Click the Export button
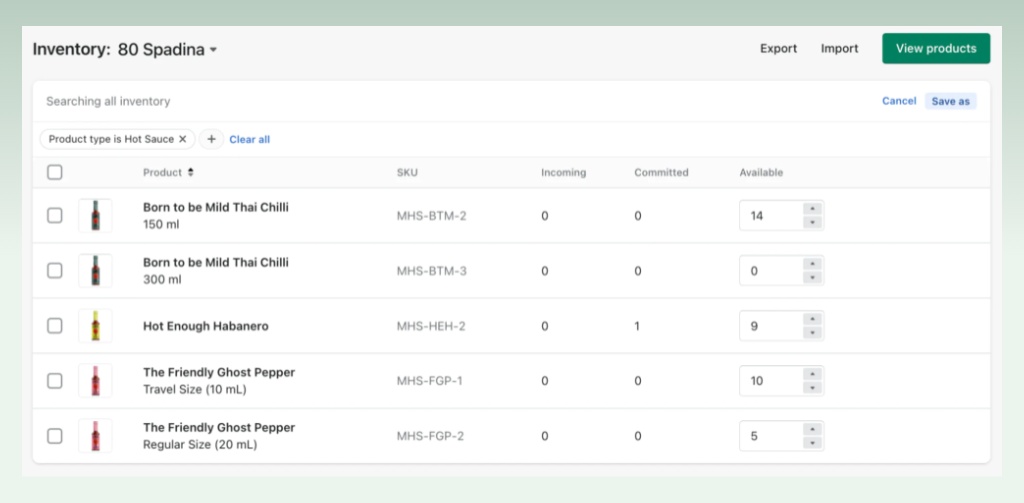The width and height of the screenshot is (1024, 503). pos(778,48)
